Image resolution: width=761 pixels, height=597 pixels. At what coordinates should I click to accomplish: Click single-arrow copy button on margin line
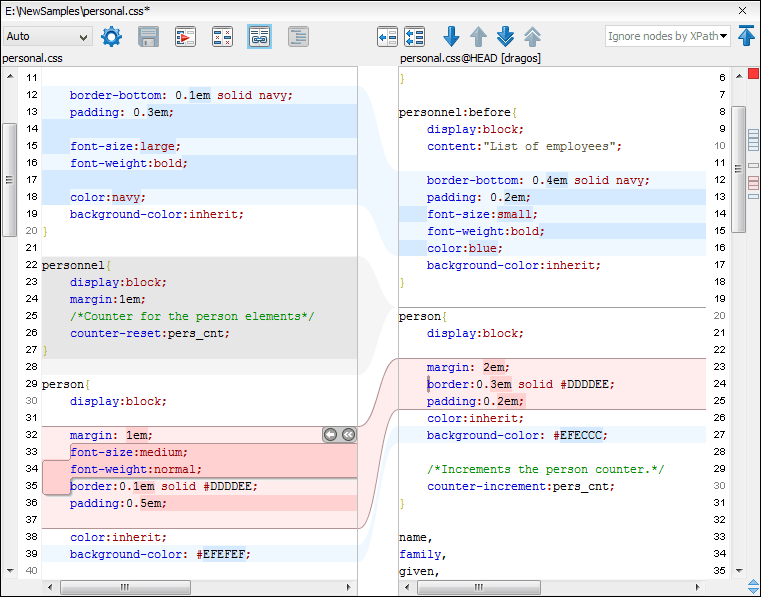tap(330, 434)
